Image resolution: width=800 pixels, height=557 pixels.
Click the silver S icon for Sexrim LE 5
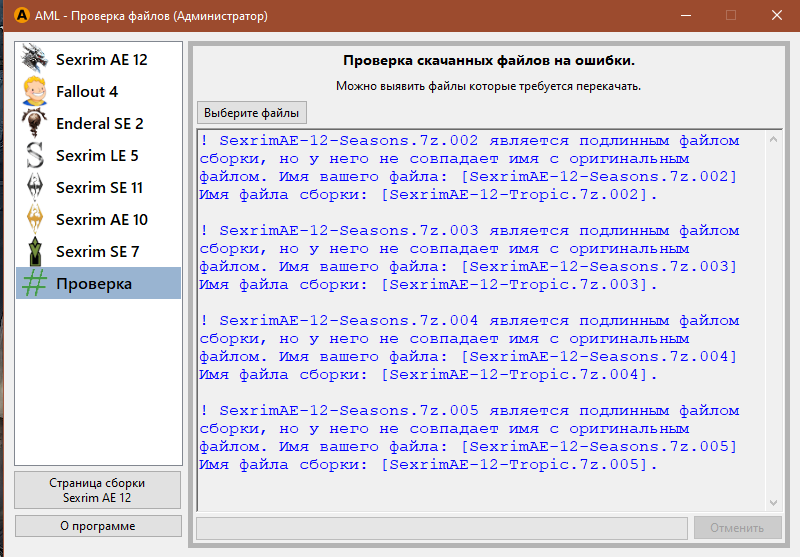(35, 155)
